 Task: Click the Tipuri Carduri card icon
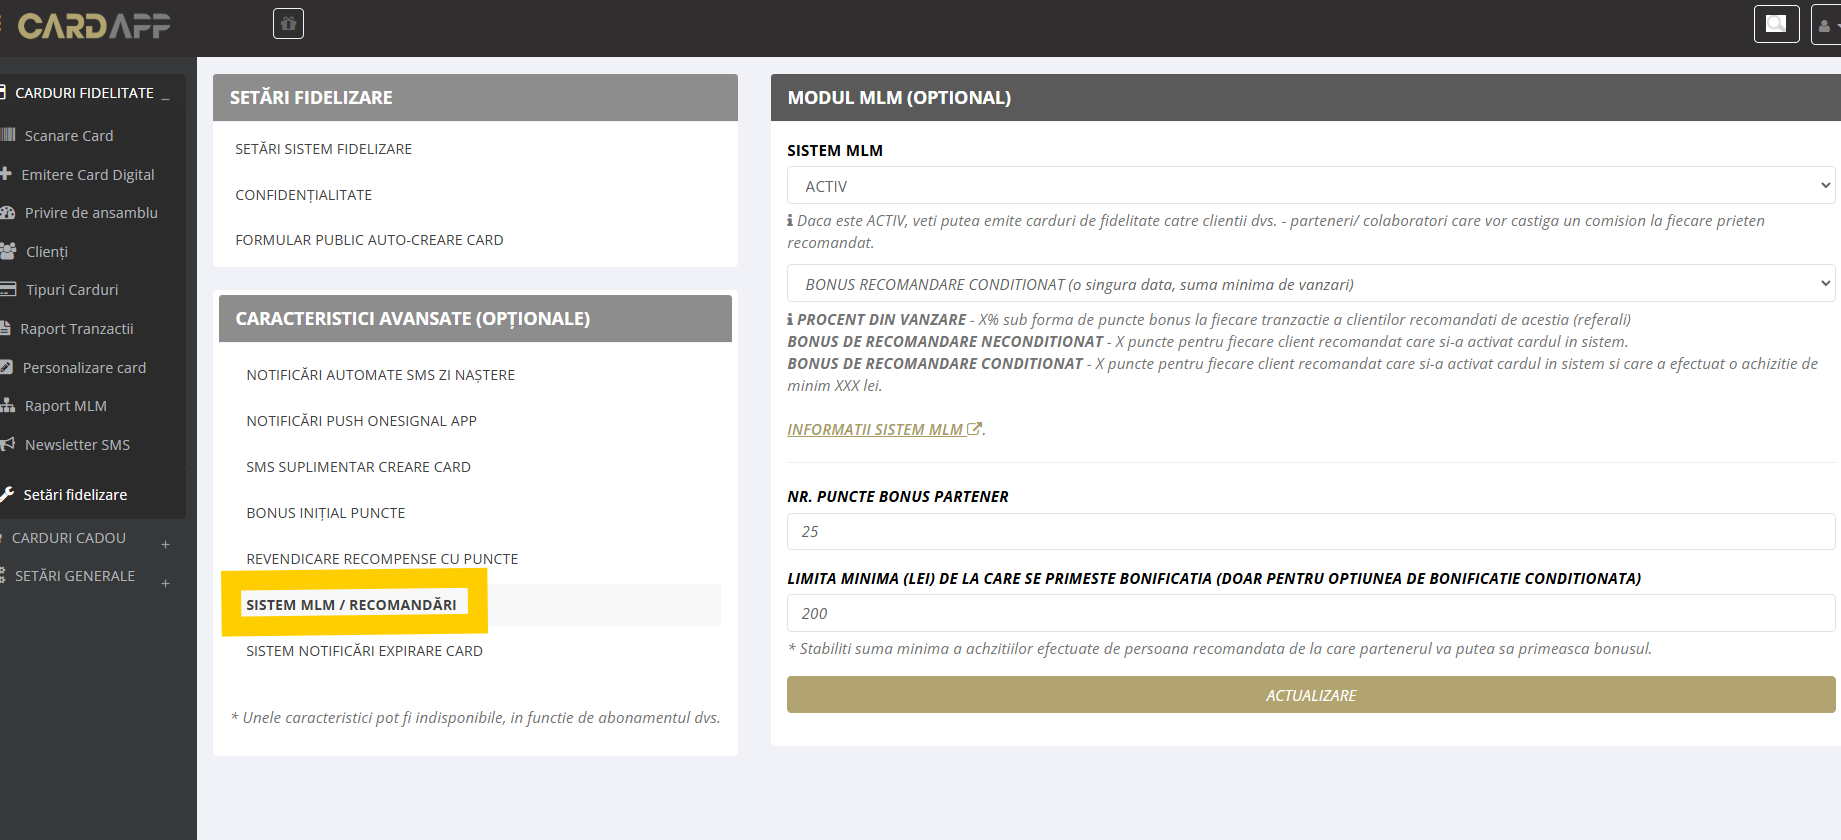pos(8,290)
